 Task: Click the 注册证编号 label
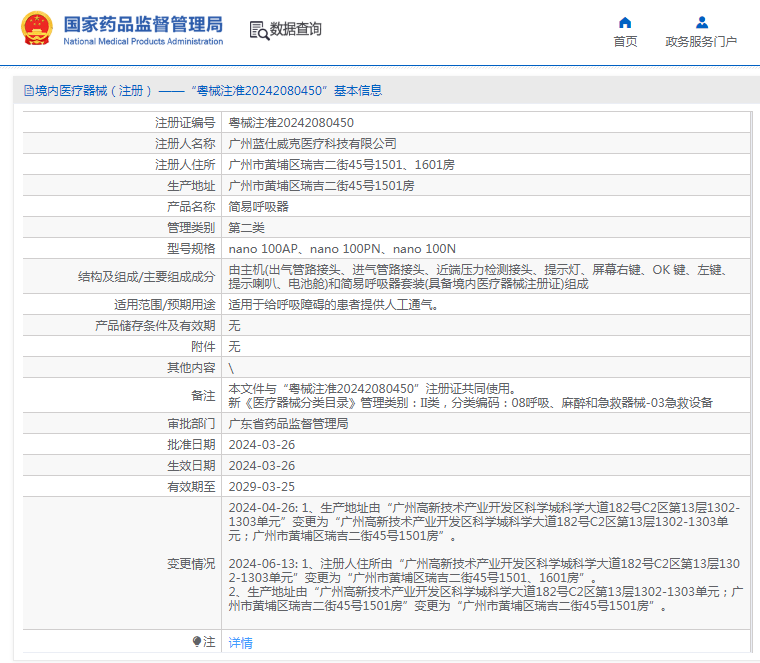(x=185, y=123)
